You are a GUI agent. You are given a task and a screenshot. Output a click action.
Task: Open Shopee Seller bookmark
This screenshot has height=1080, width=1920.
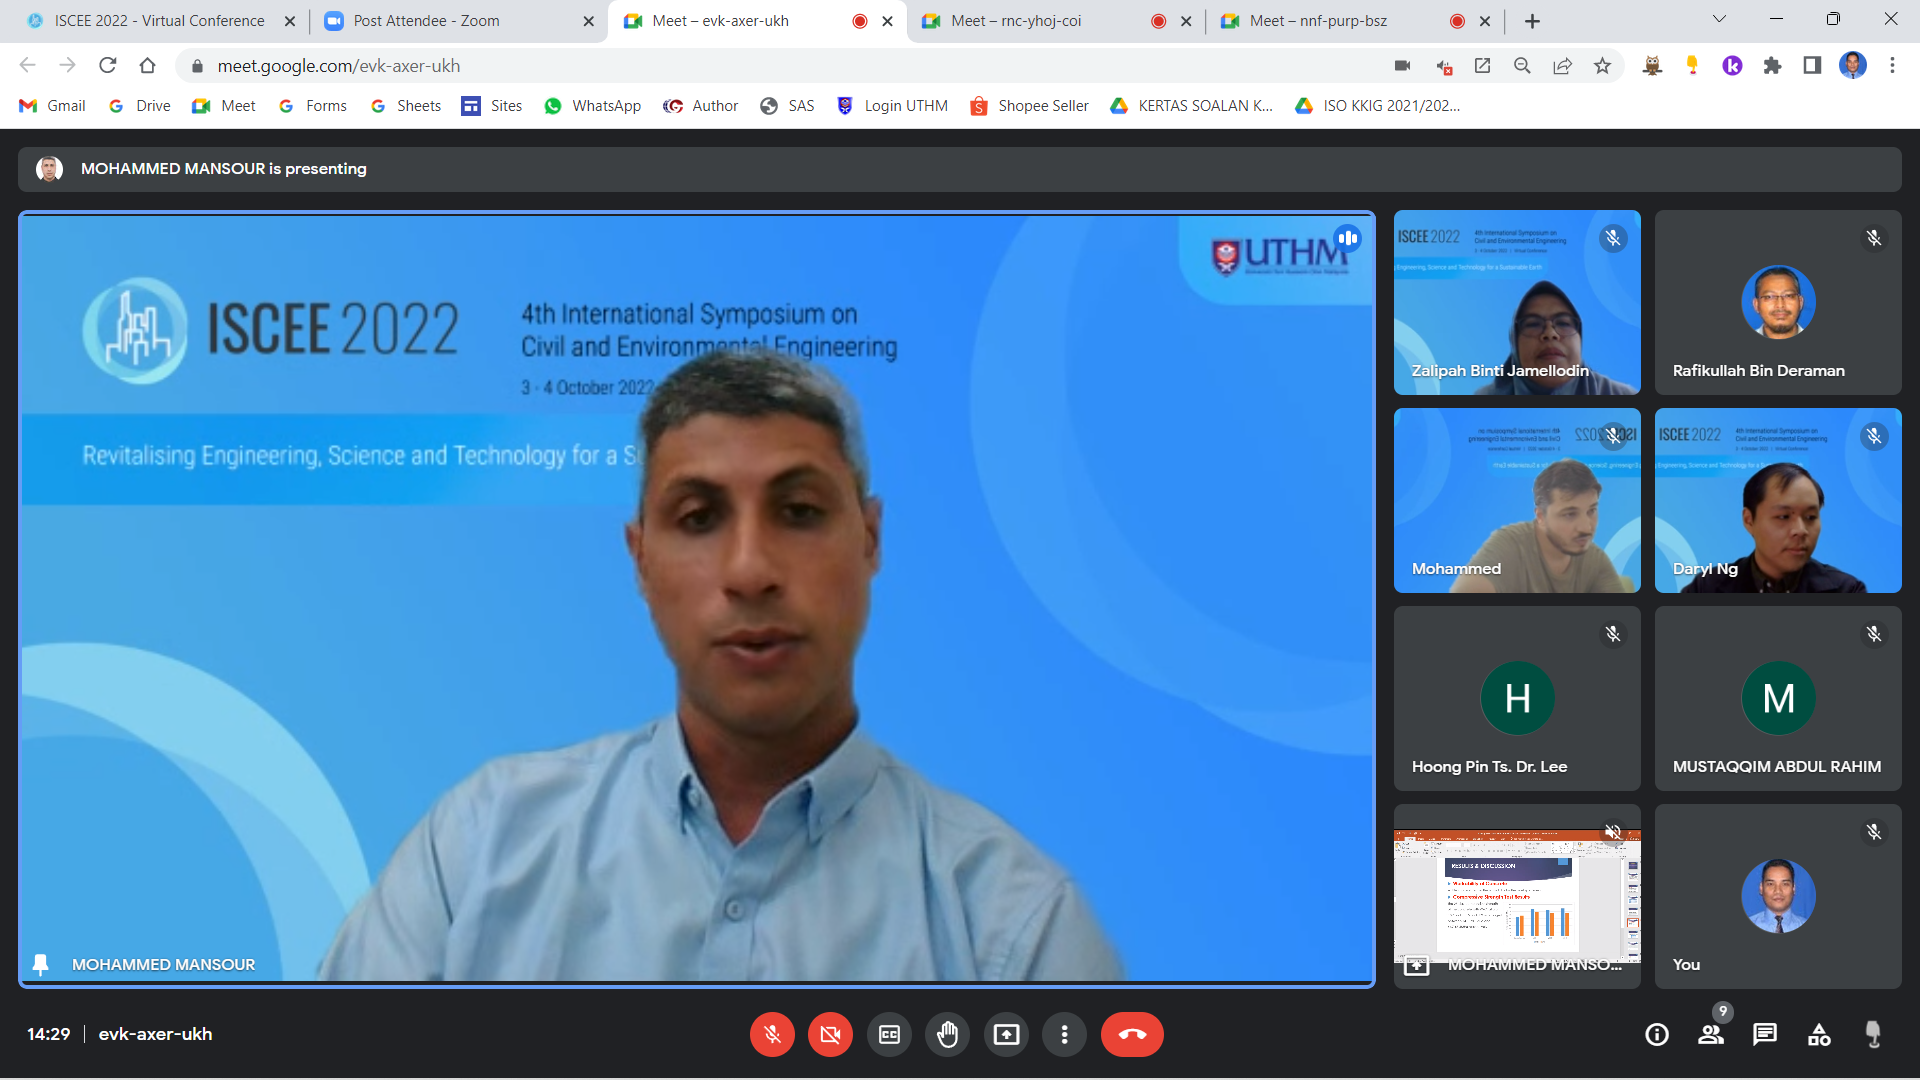point(1029,106)
